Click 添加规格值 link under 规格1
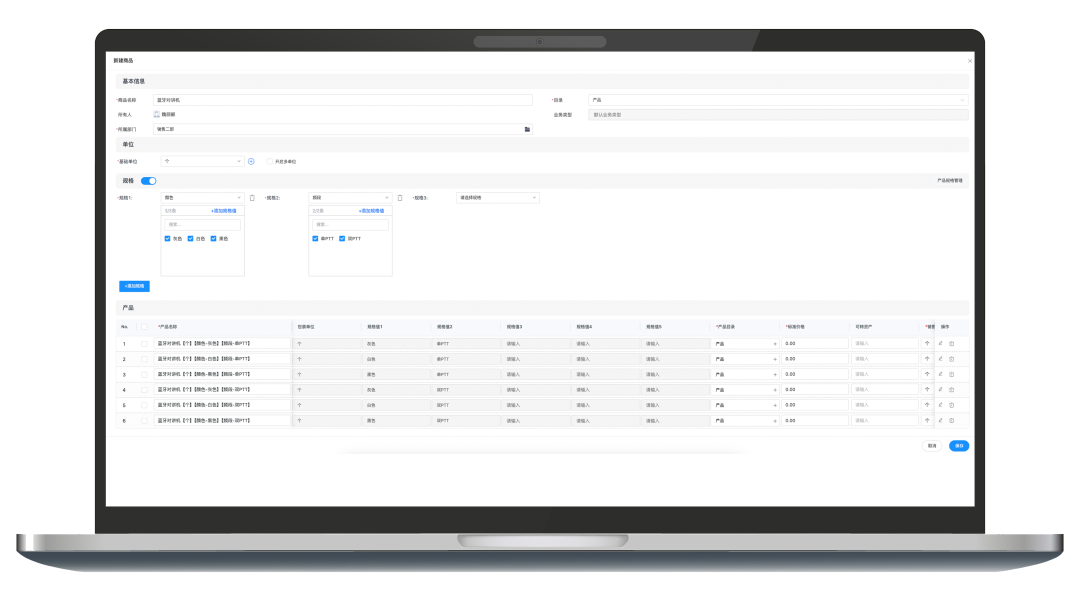1080x589 pixels. [x=223, y=211]
